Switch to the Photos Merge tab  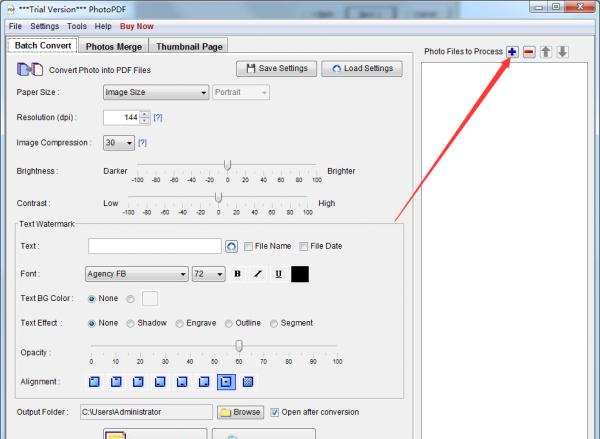(114, 46)
